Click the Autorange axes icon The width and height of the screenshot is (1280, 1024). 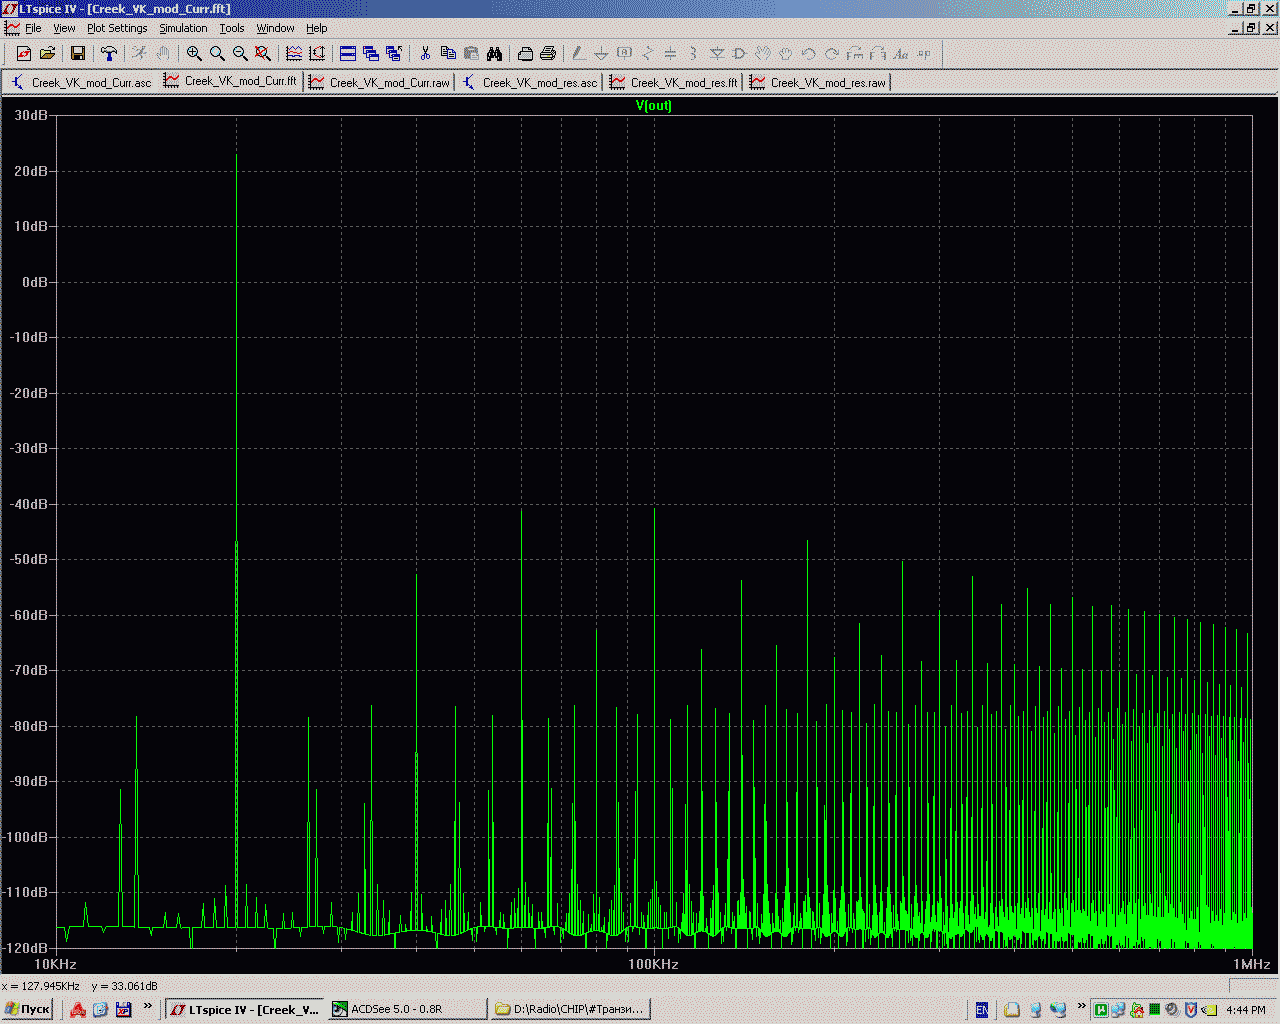pos(317,53)
